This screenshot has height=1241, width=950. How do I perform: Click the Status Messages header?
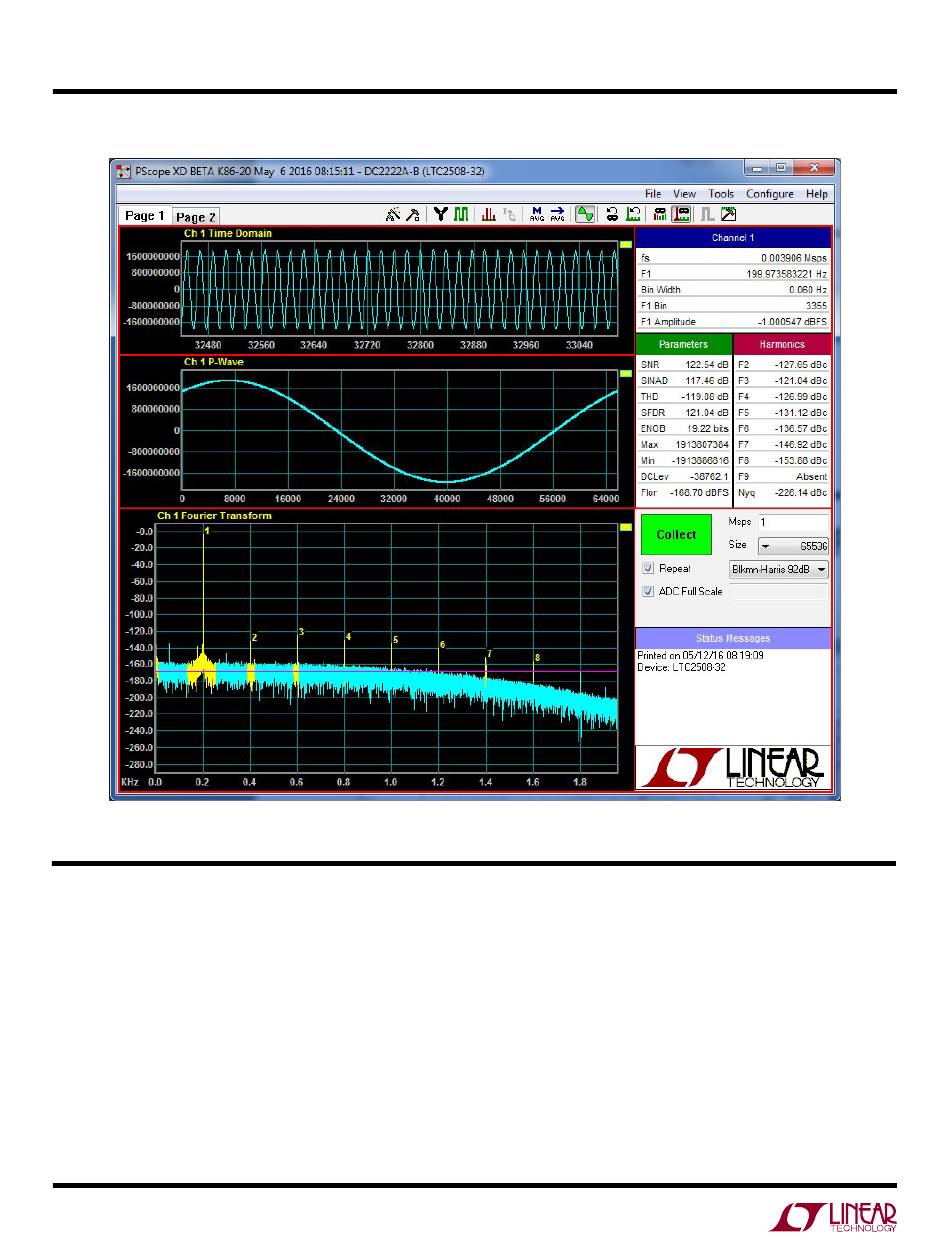(733, 638)
